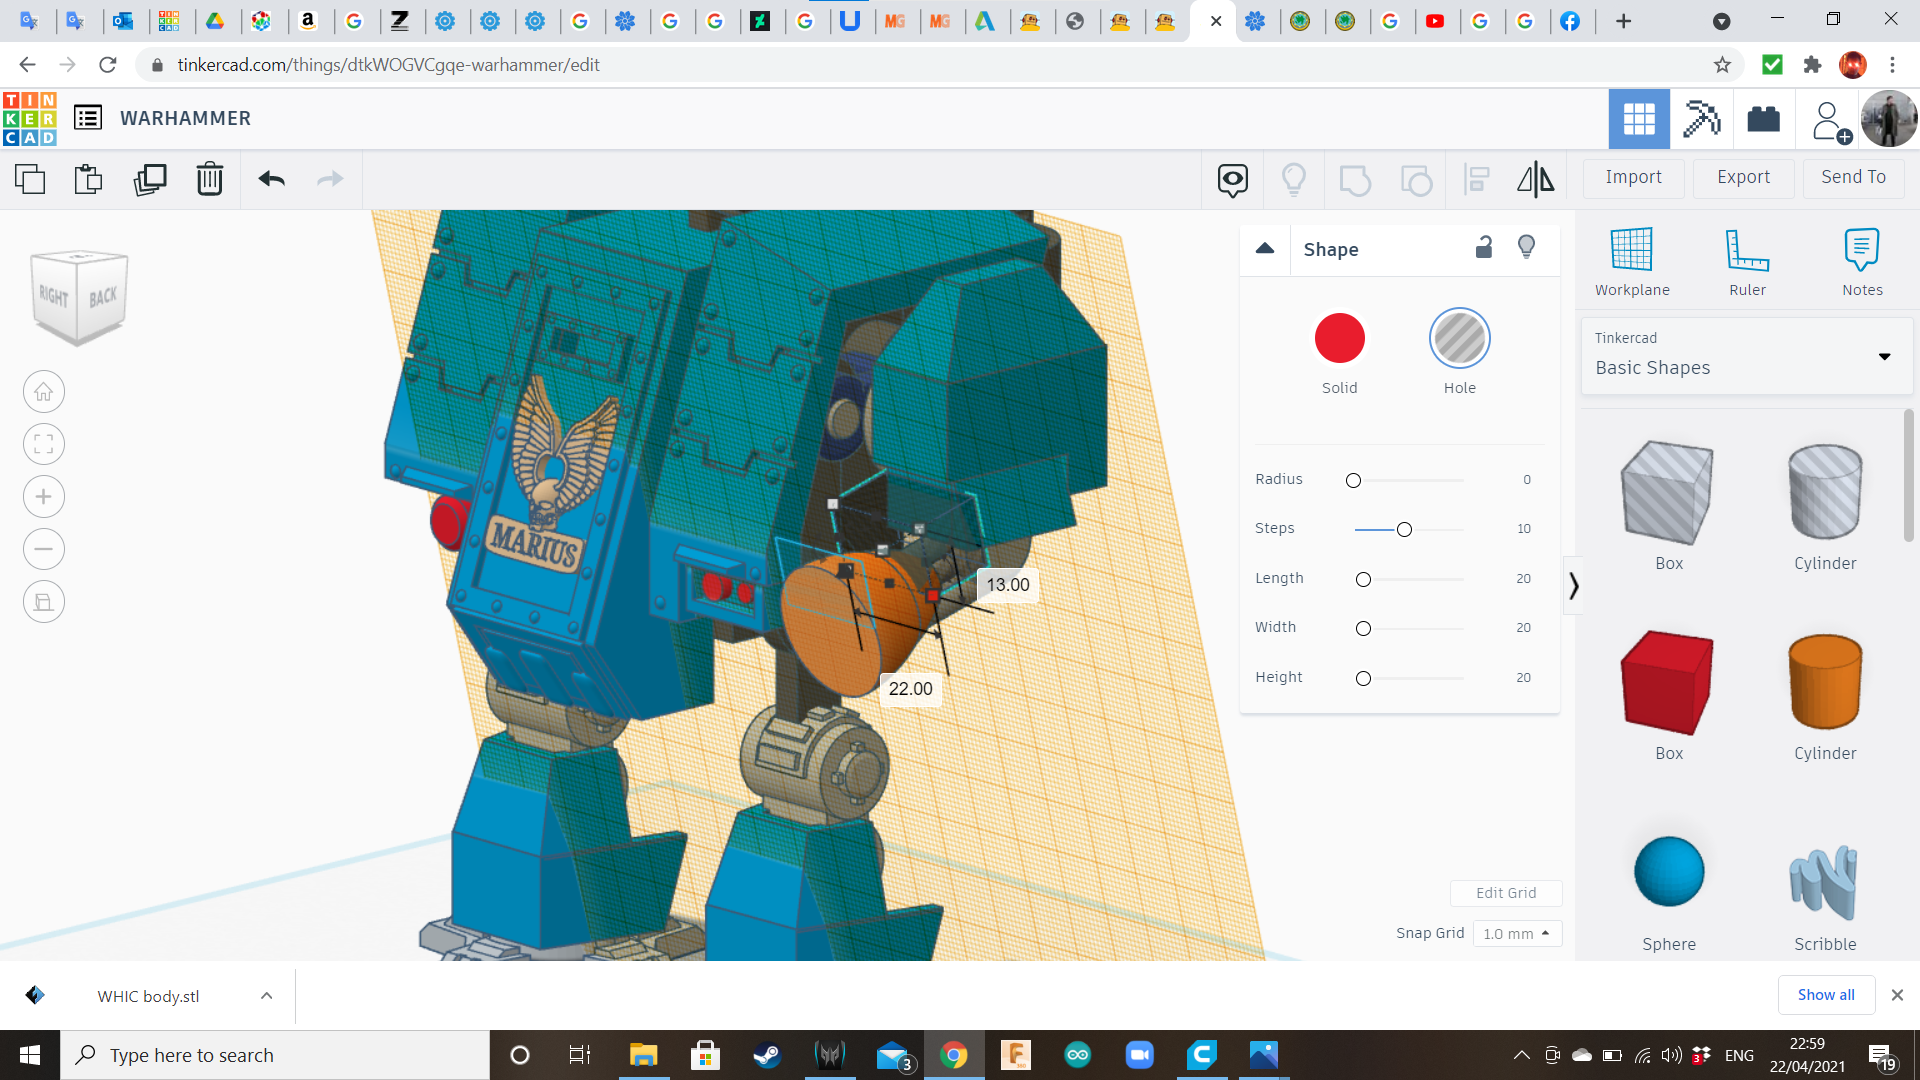Toggle the lock editing icon
The image size is (1920, 1080).
point(1484,248)
